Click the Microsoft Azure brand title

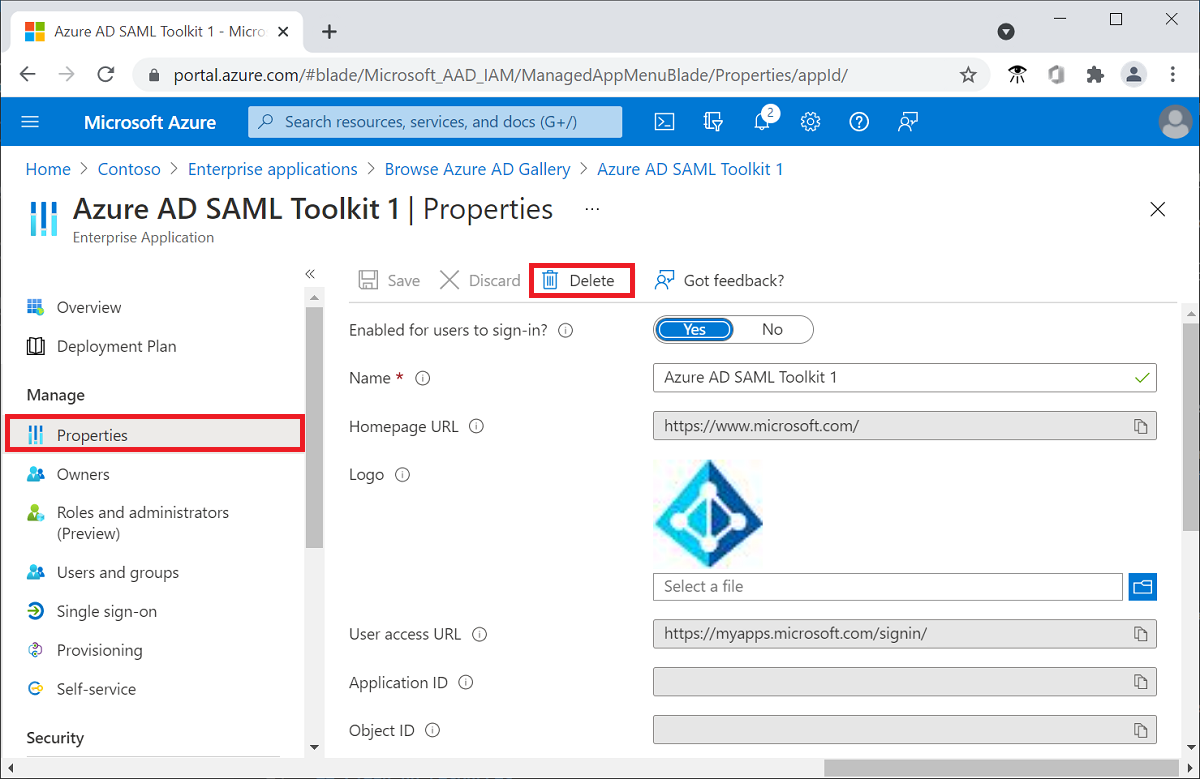150,122
